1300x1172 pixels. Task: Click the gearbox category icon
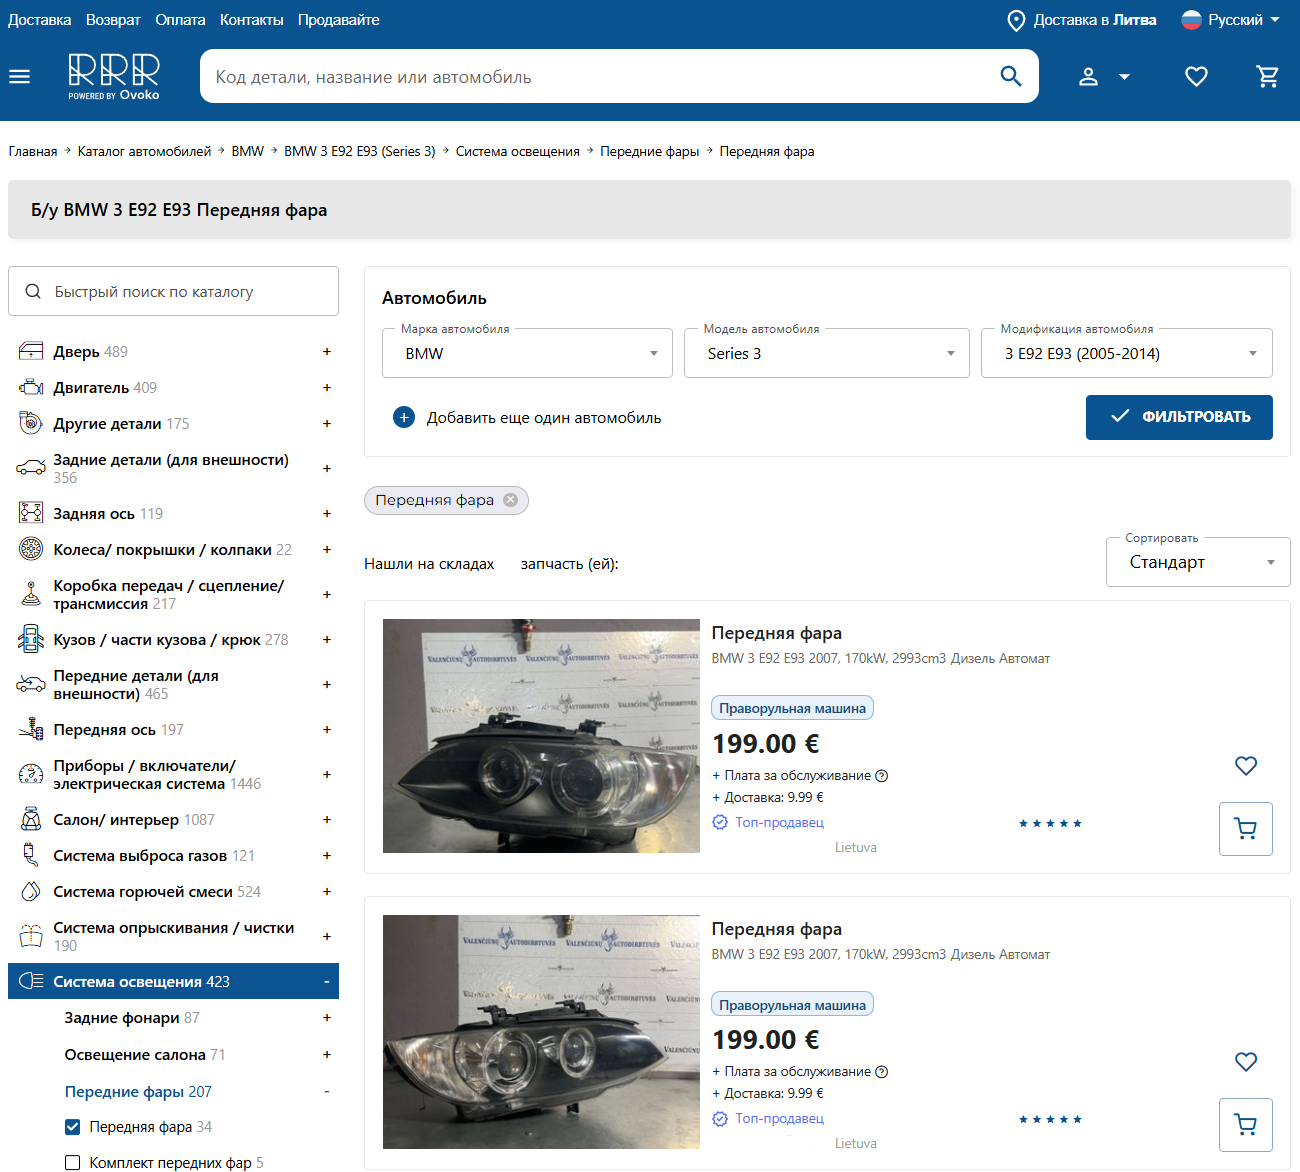31,595
